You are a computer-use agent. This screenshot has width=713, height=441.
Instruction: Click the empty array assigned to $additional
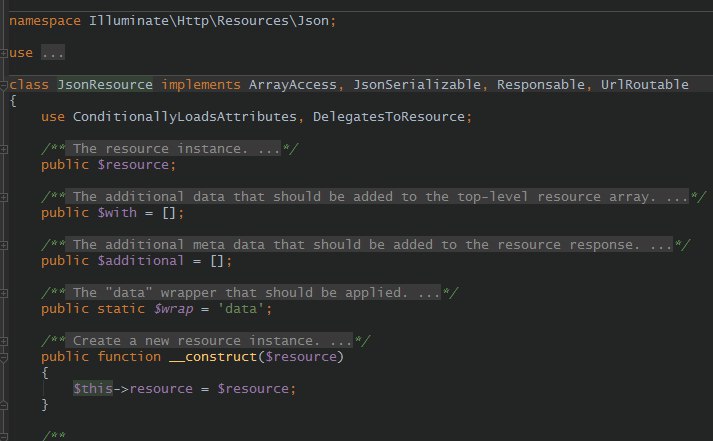pos(217,261)
